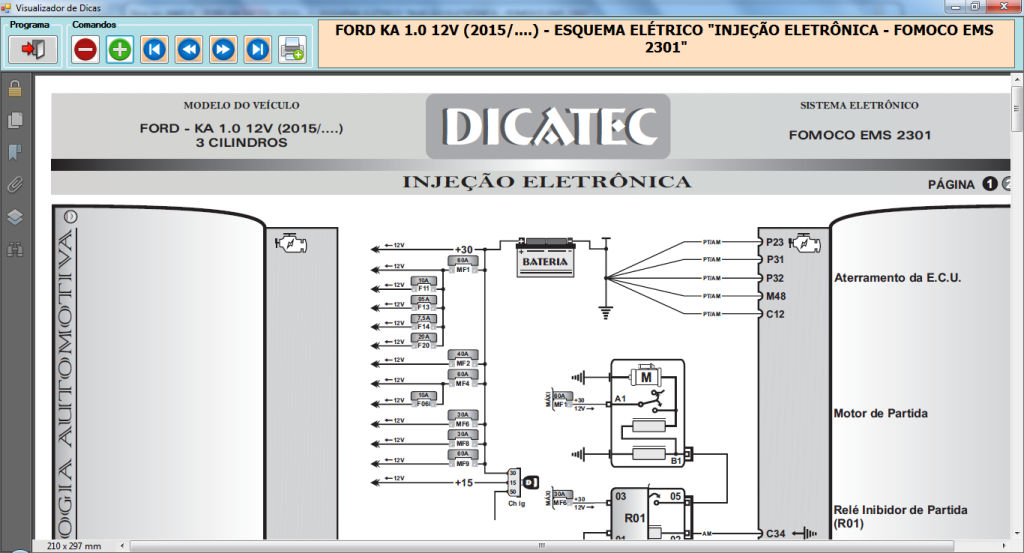The height and width of the screenshot is (553, 1024).
Task: Click the print document icon
Action: pos(292,50)
